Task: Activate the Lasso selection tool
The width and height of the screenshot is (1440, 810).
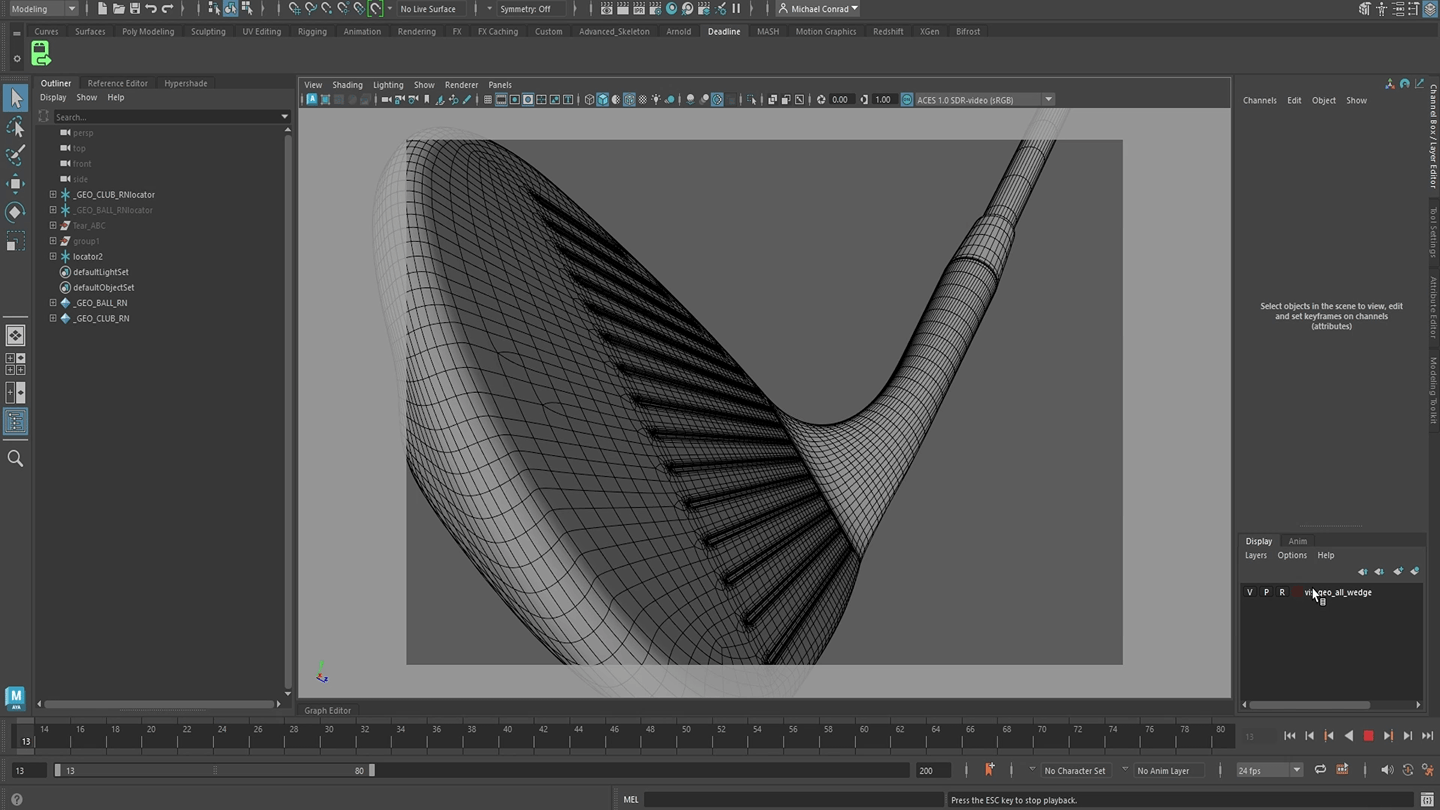Action: (x=16, y=127)
